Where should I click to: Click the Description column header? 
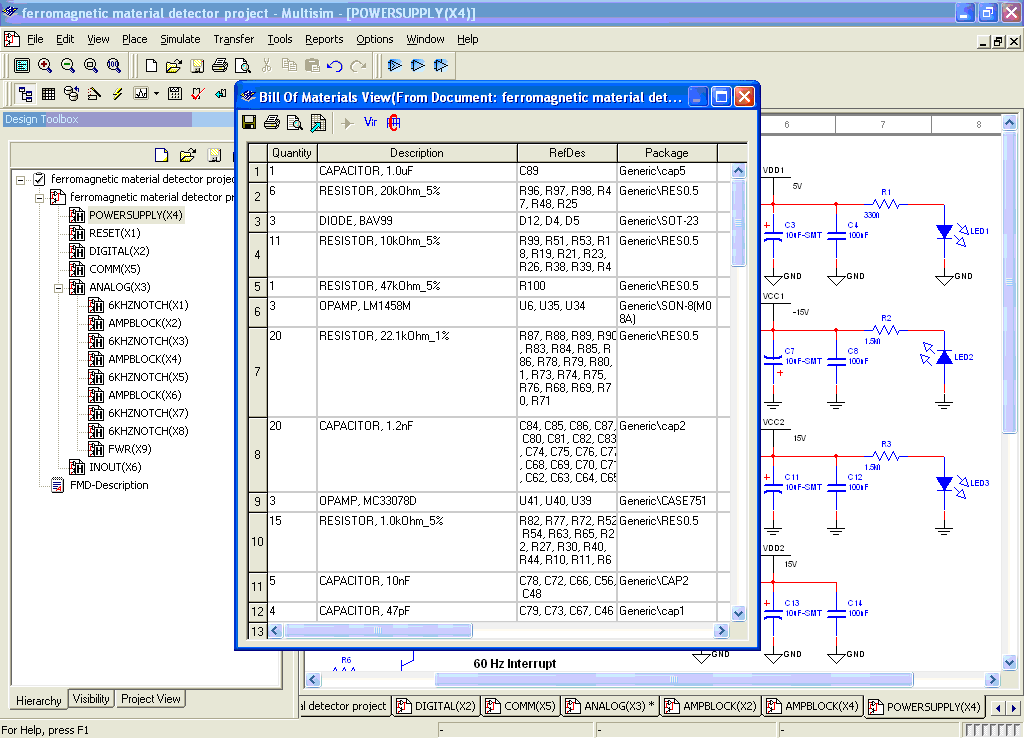[x=416, y=153]
